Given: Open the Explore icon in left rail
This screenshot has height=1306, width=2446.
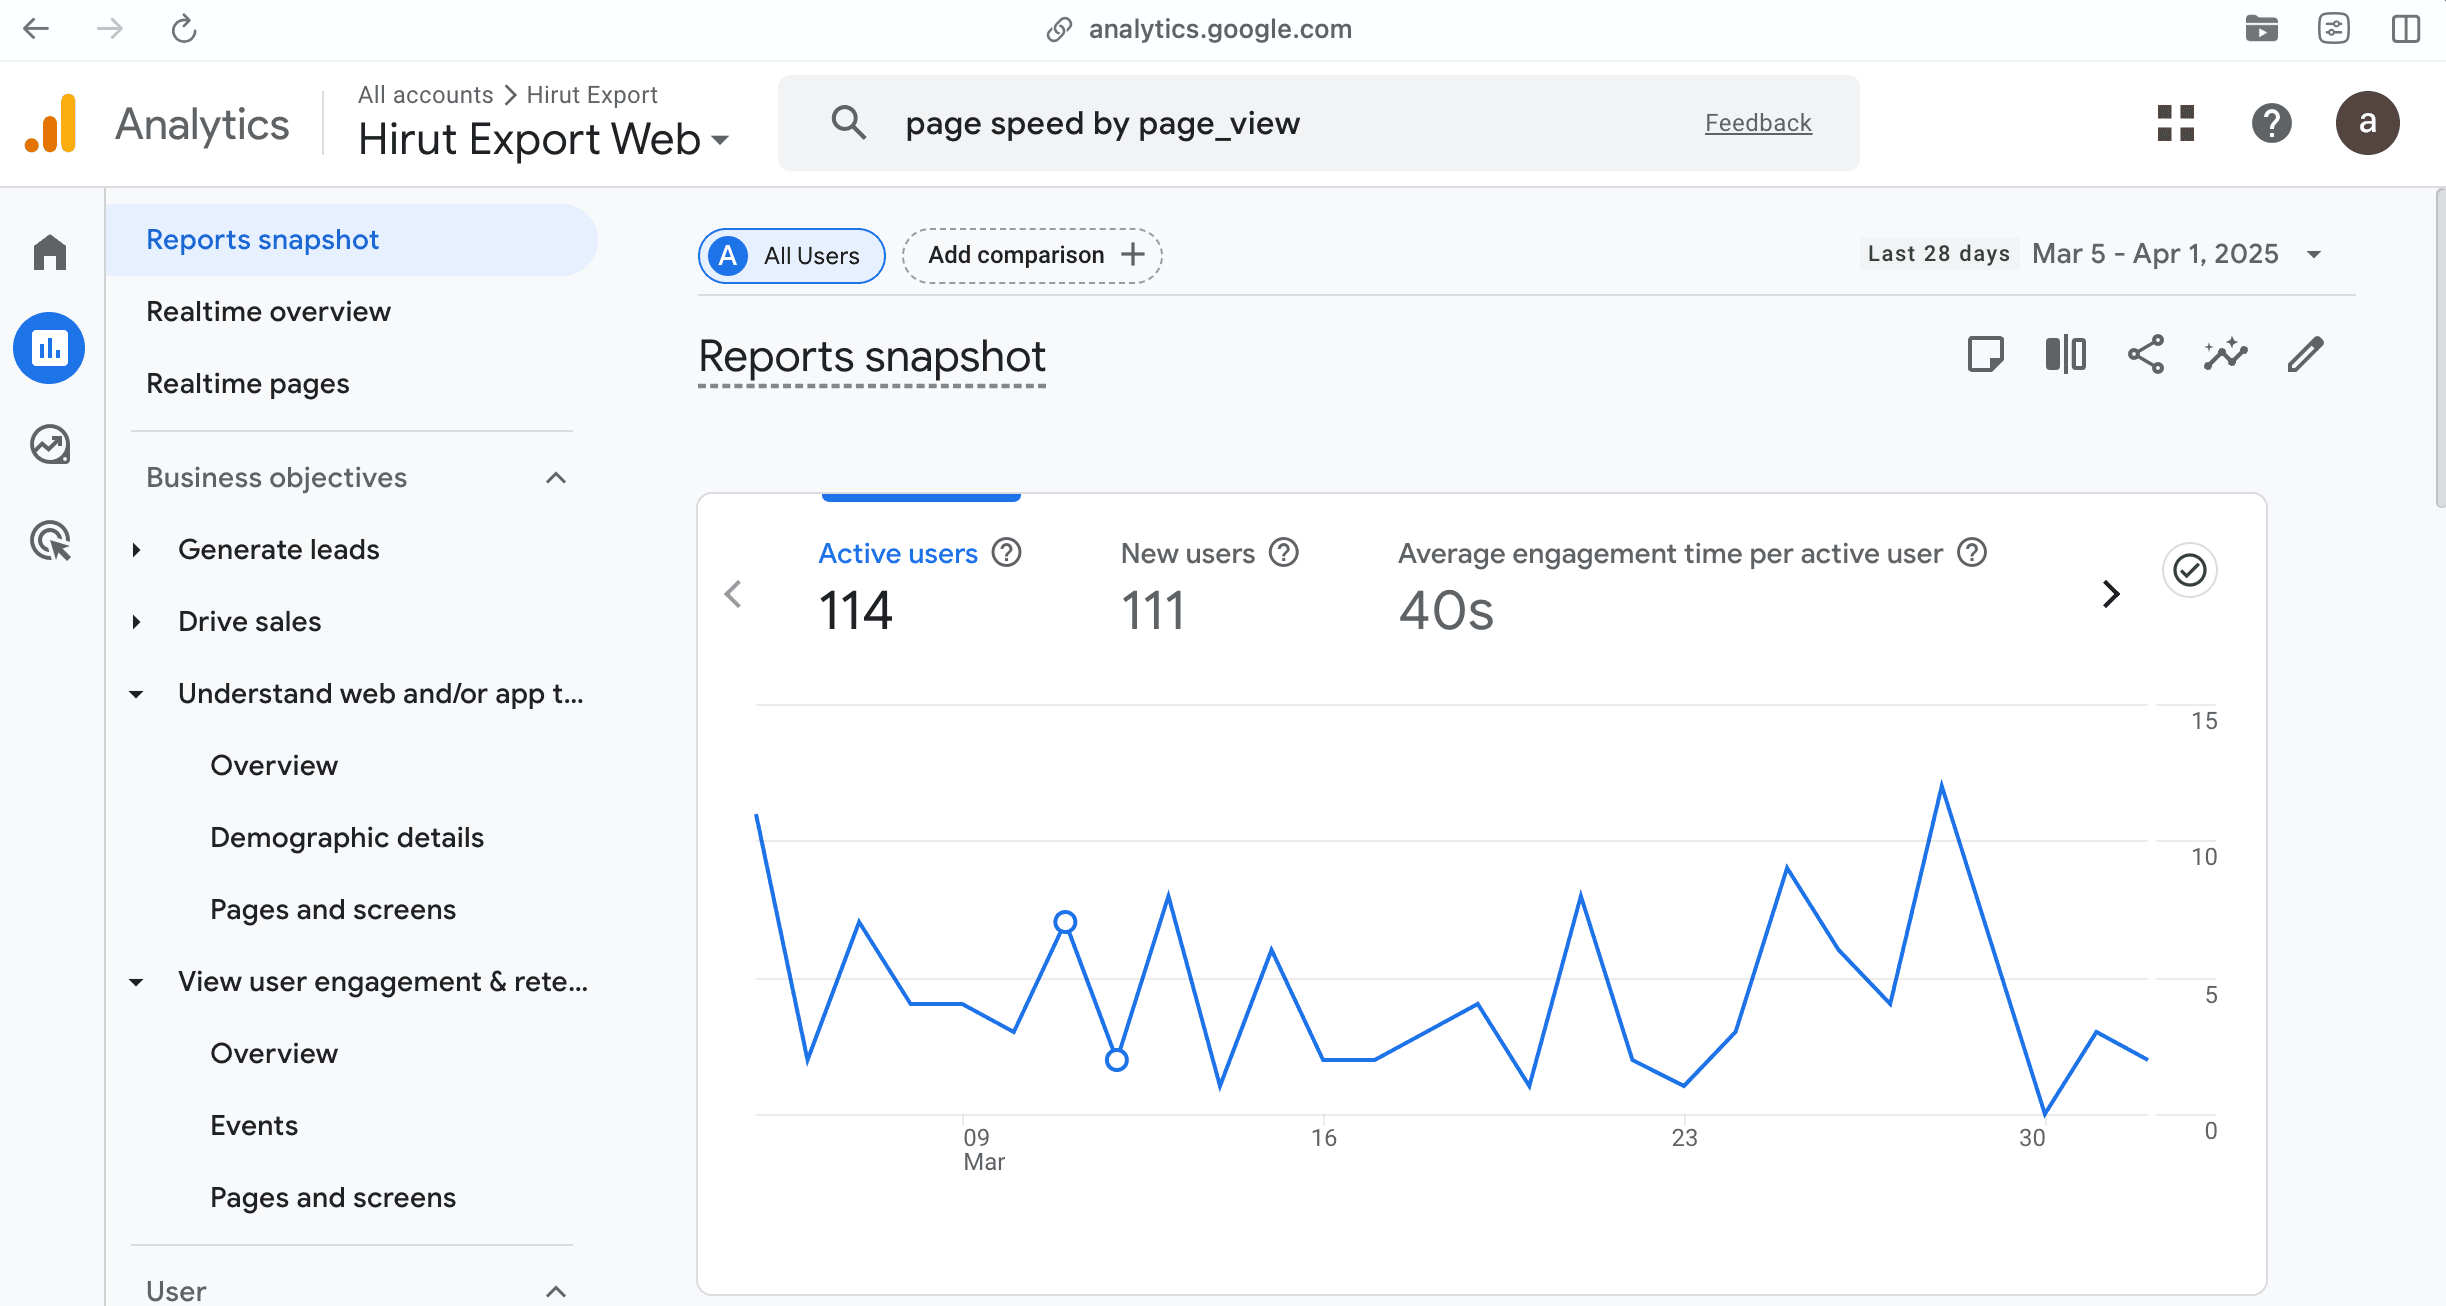Looking at the screenshot, I should pyautogui.click(x=50, y=445).
